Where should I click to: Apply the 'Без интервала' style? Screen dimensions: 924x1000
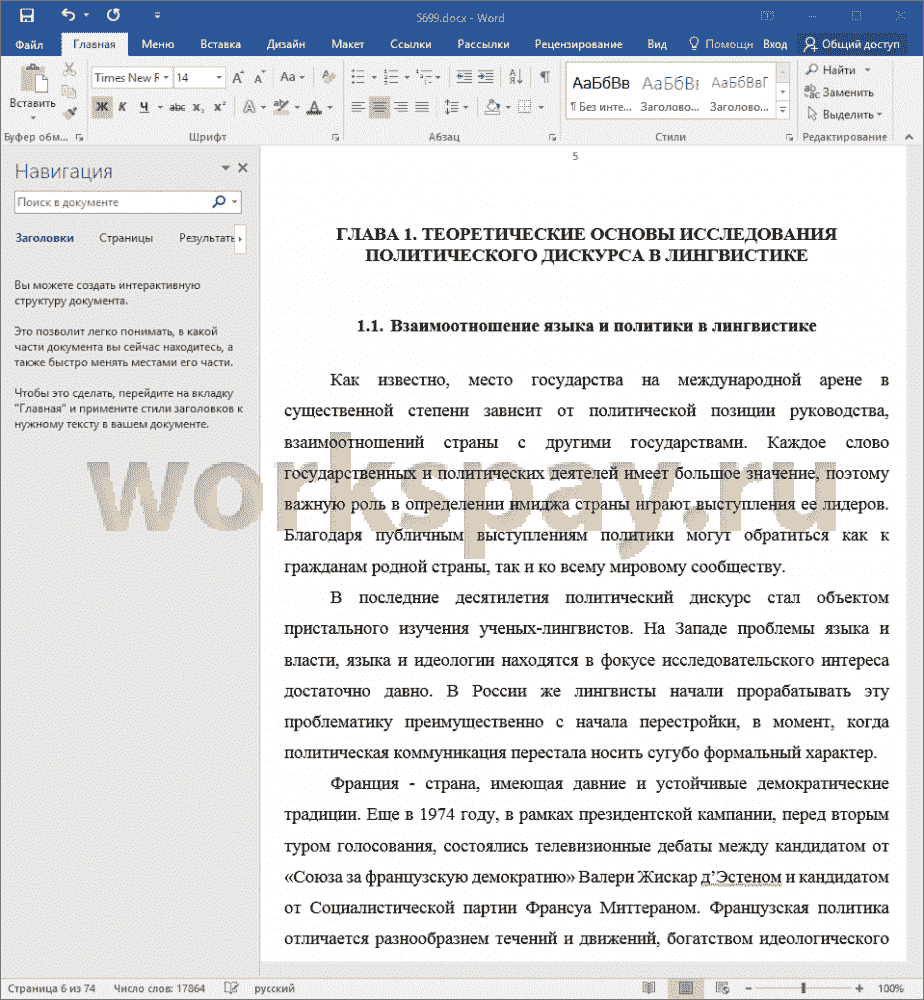coord(601,91)
